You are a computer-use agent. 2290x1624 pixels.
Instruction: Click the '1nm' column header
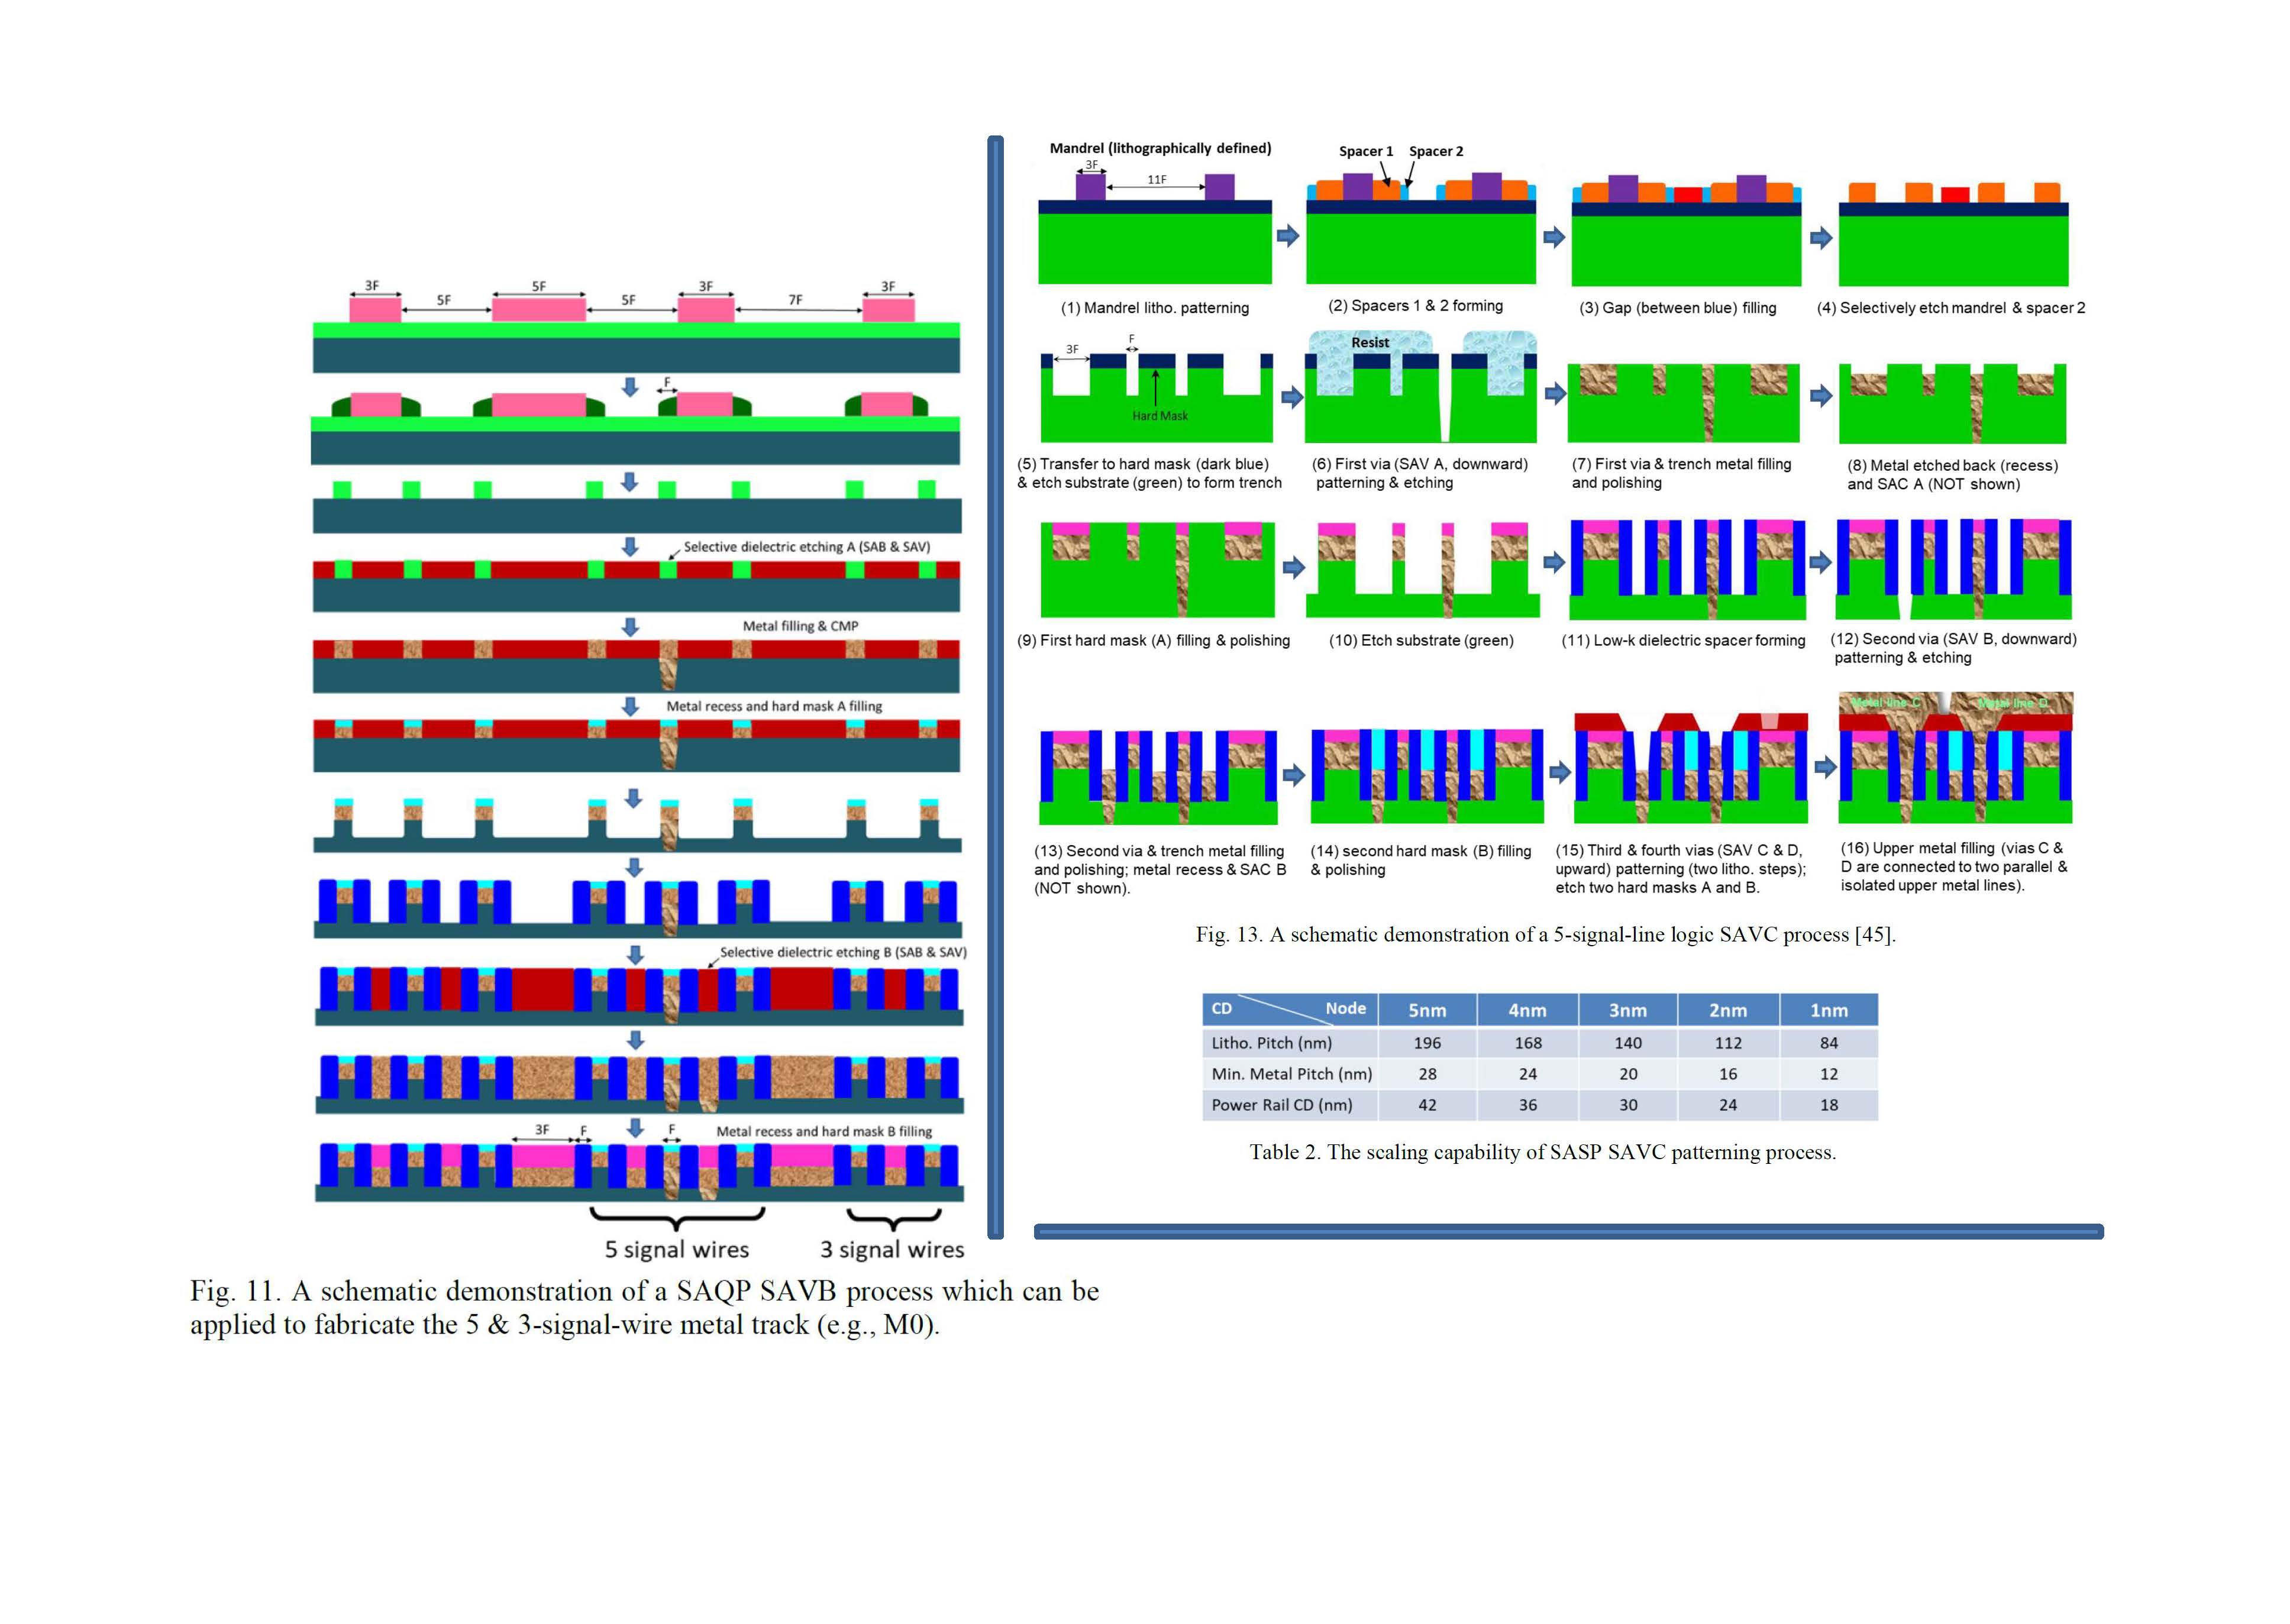(1829, 1010)
